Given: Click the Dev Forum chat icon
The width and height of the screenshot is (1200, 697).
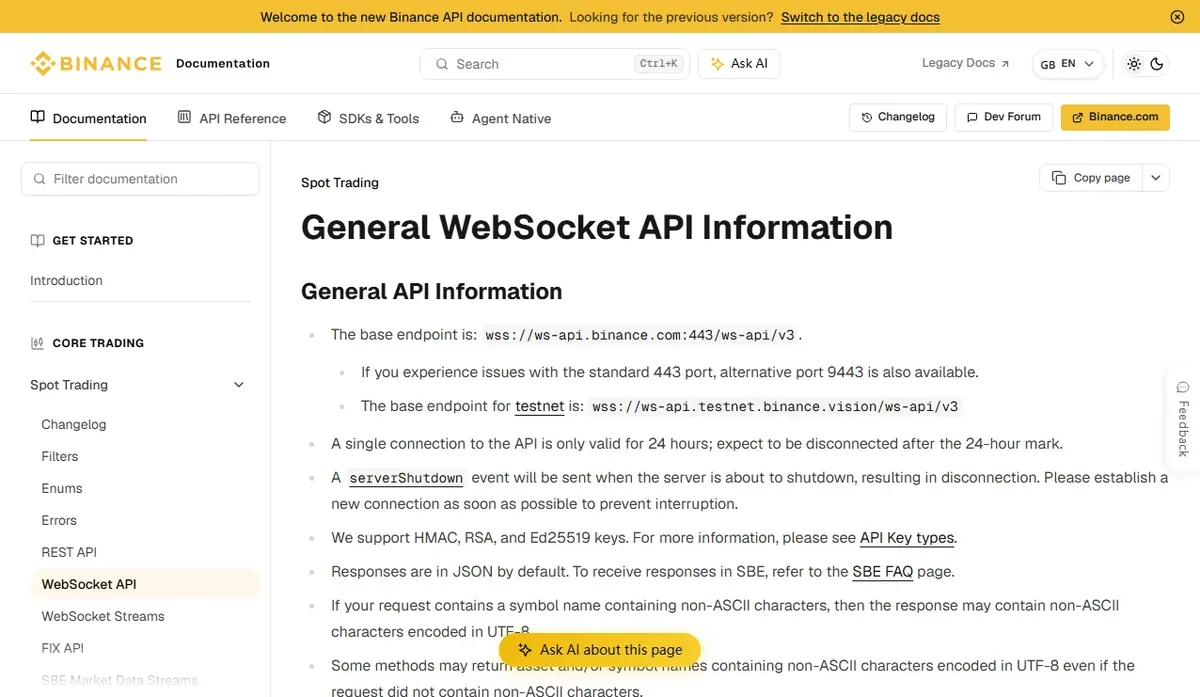Looking at the screenshot, I should click(972, 117).
